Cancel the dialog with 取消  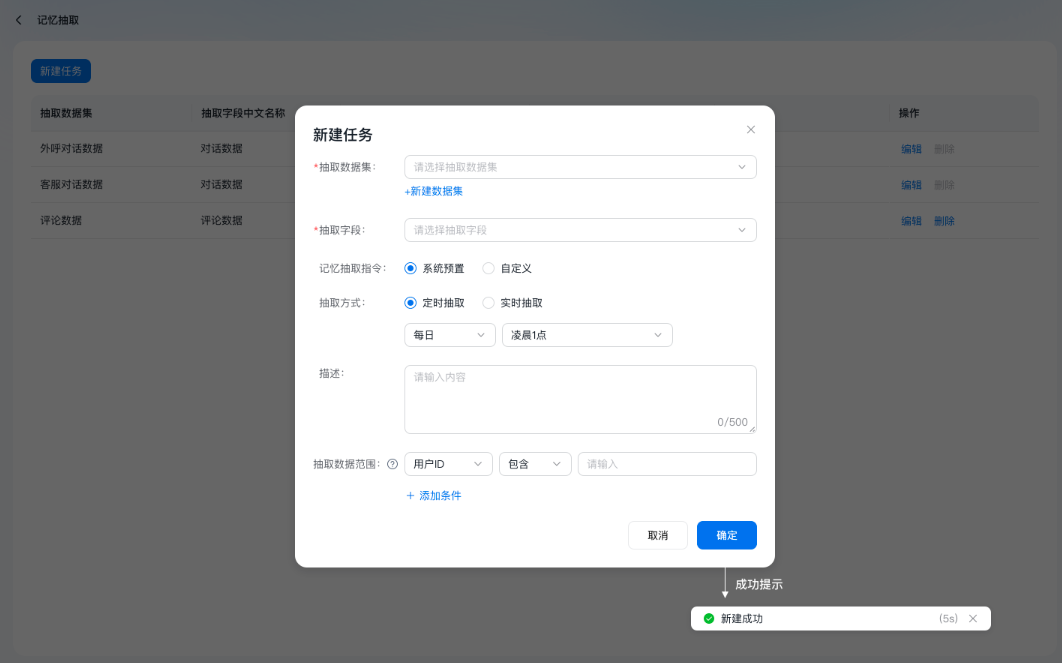657,535
